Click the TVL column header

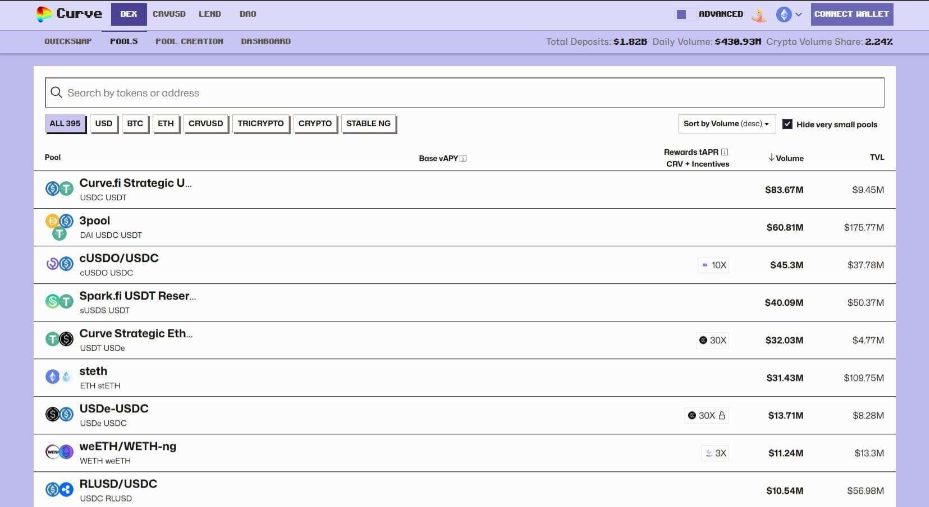877,157
